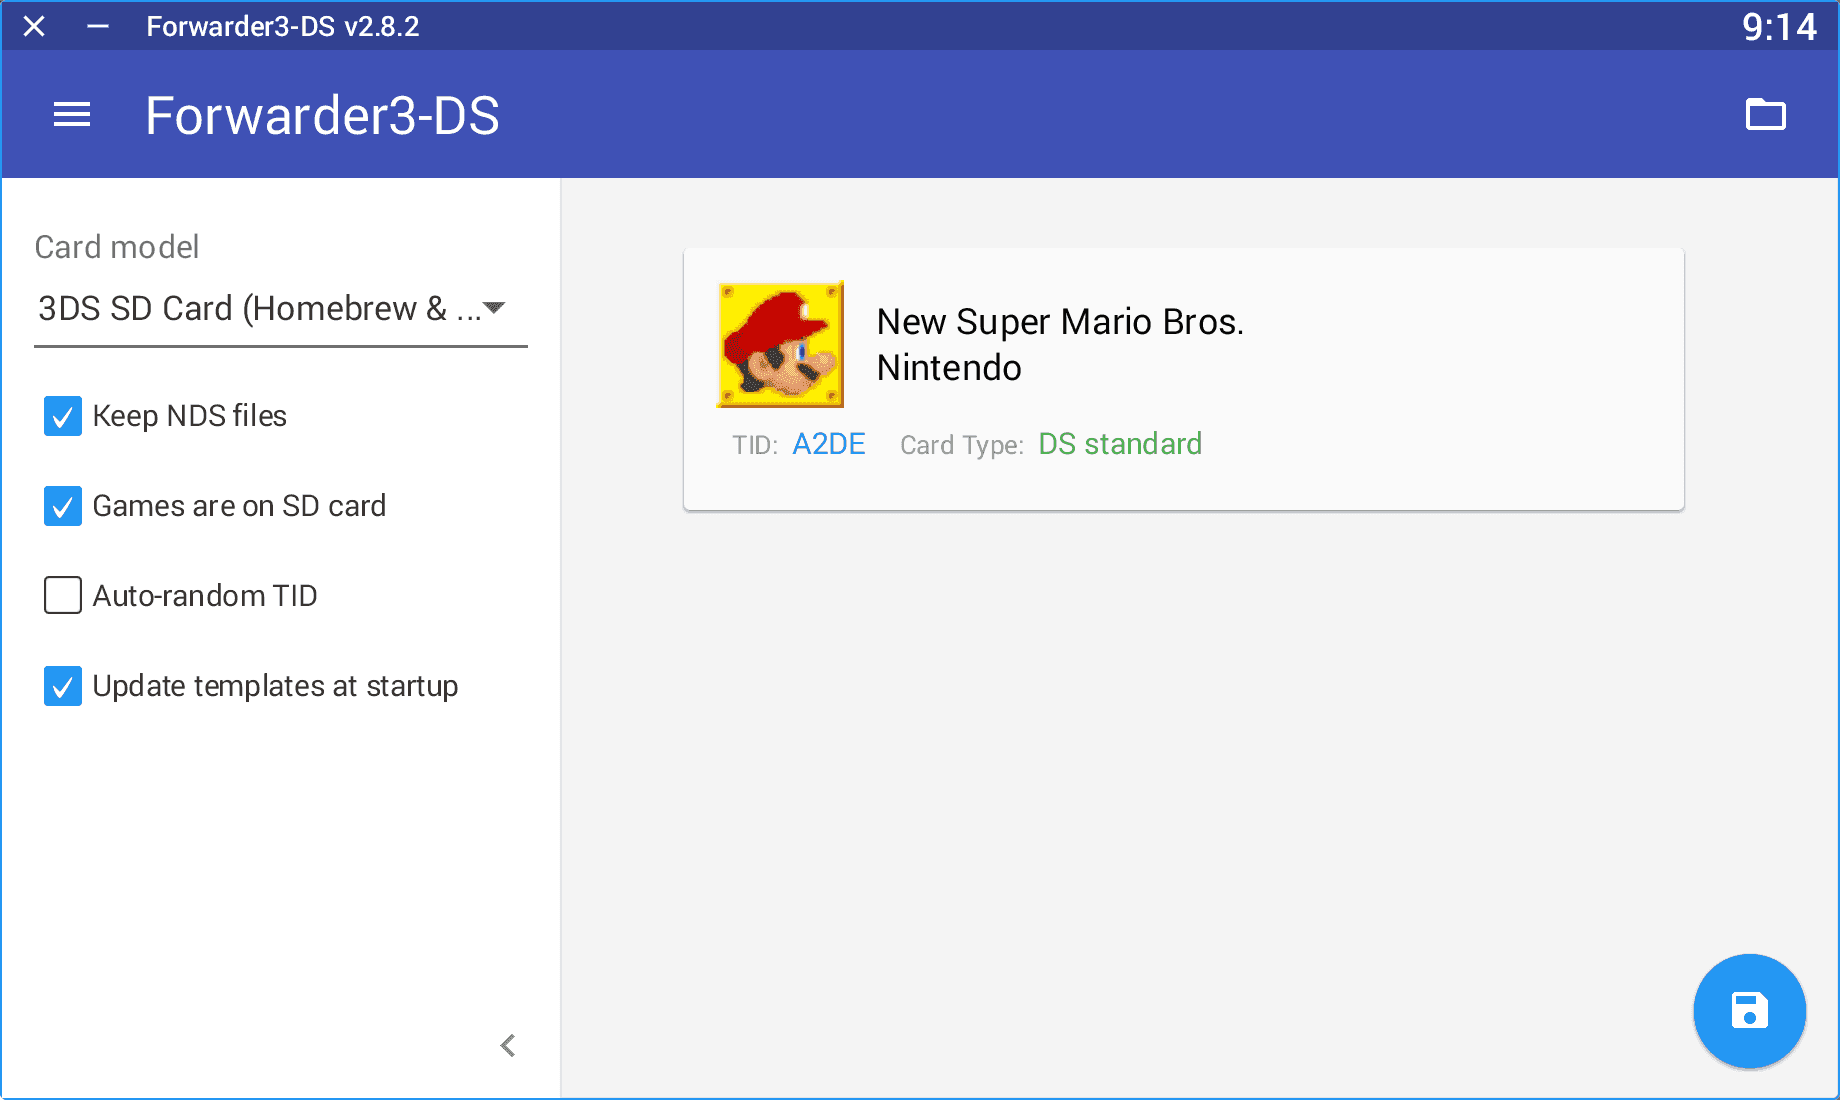Close the Forwarder3-DS window
Screen dimensions: 1840x1100
pos(34,26)
